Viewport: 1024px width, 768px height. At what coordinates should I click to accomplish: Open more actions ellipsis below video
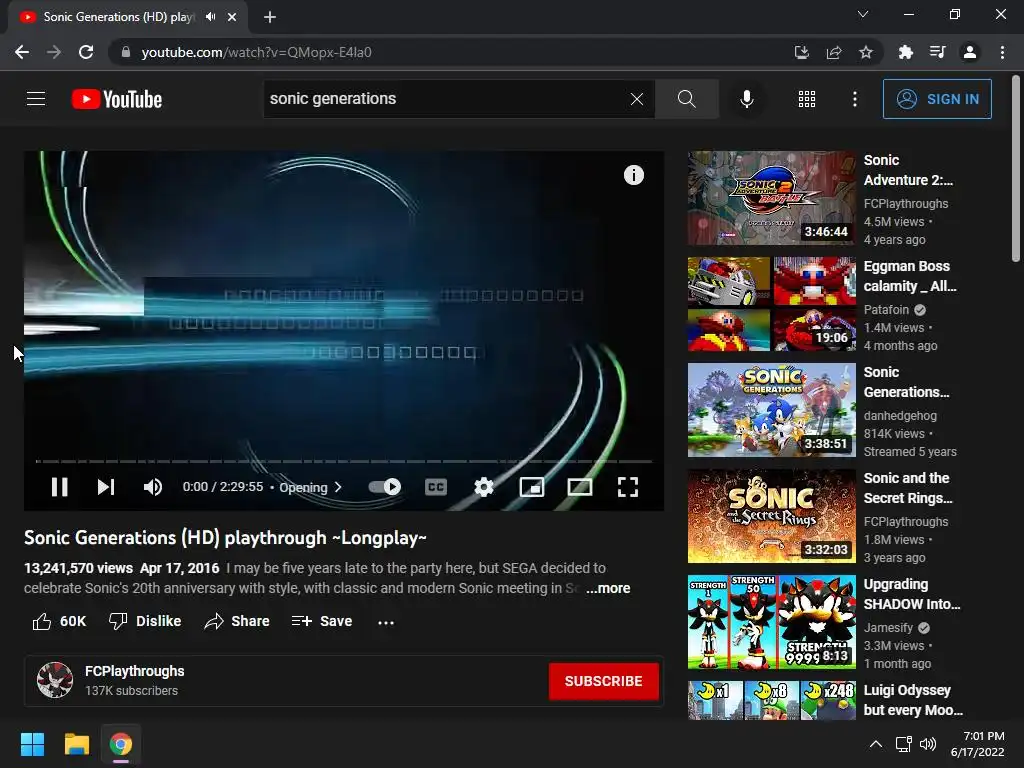(386, 622)
